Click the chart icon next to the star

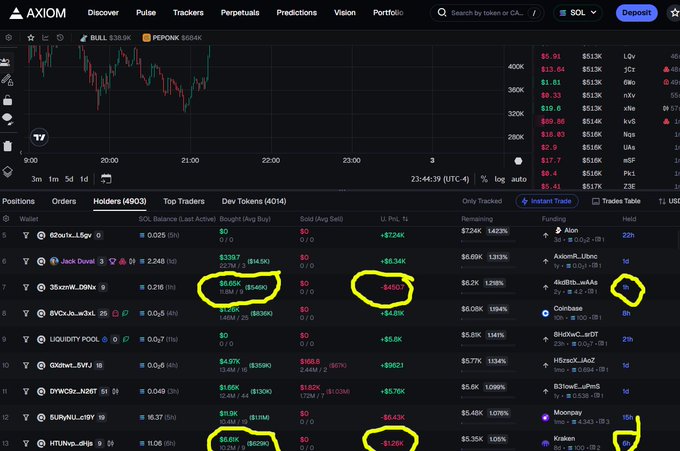click(45, 38)
